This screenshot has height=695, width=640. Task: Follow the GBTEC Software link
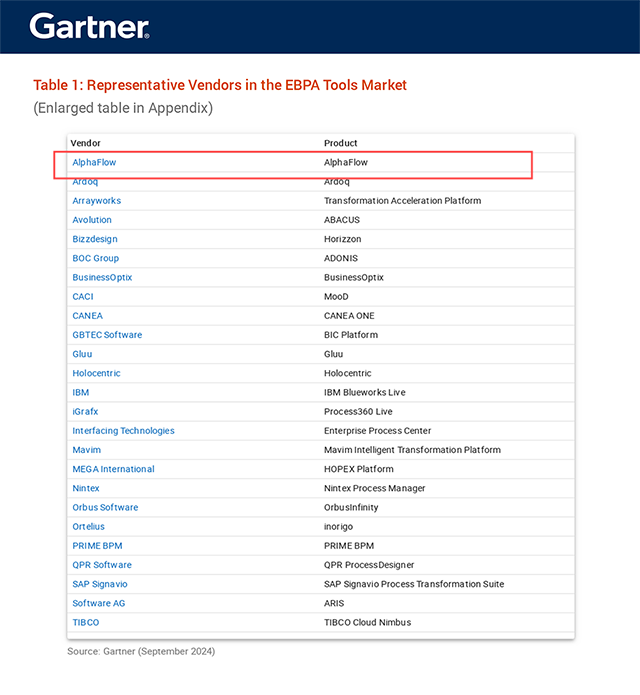click(x=107, y=335)
